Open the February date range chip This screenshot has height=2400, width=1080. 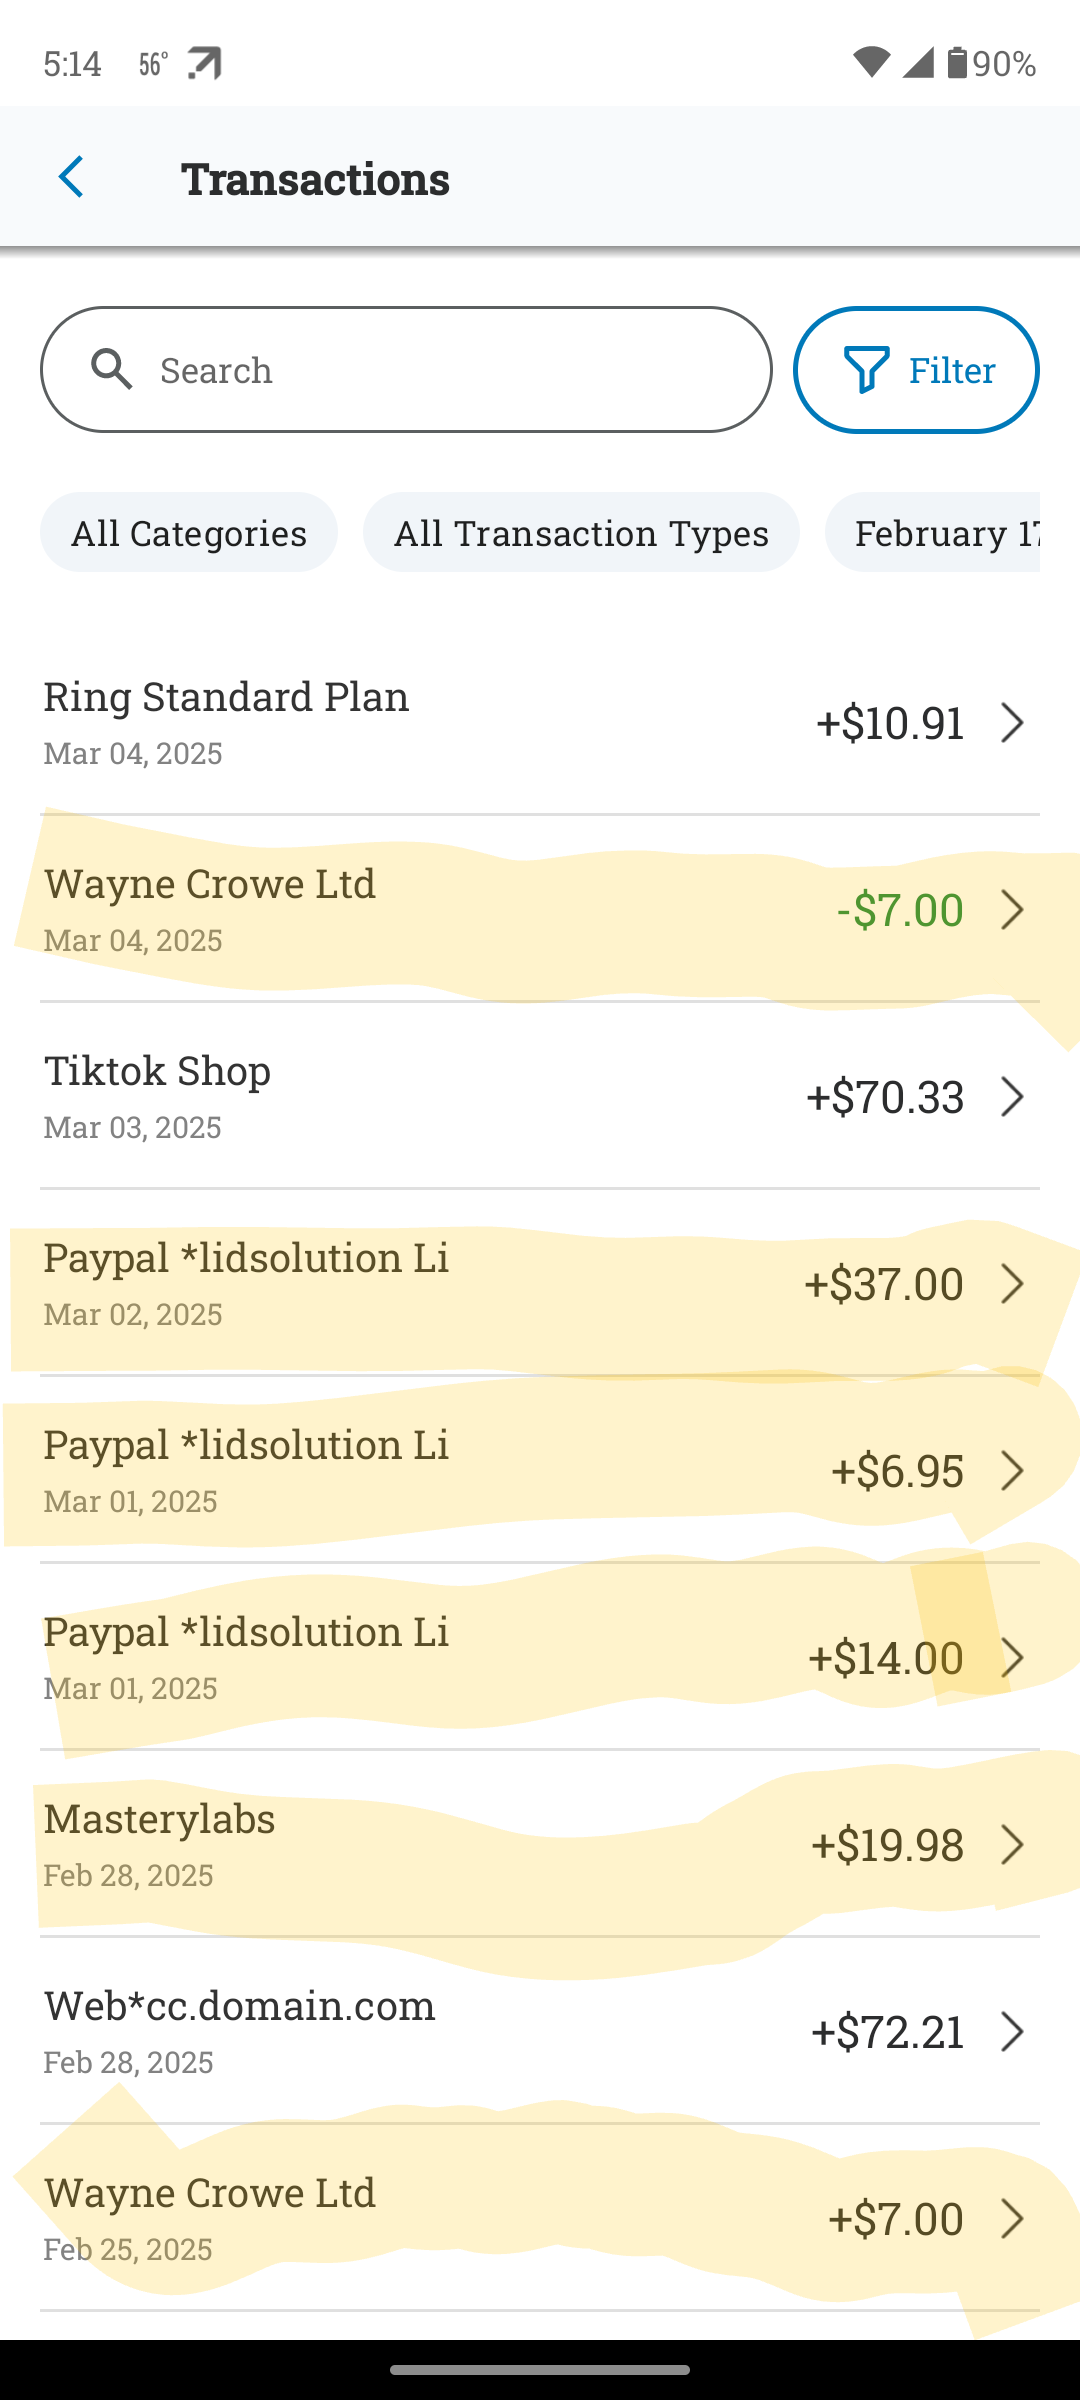[940, 532]
